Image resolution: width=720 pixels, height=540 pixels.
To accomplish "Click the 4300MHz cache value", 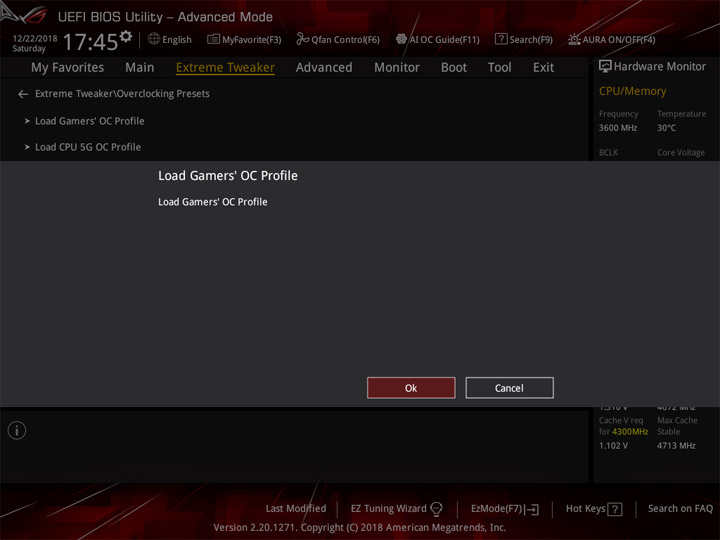I will click(x=630, y=432).
